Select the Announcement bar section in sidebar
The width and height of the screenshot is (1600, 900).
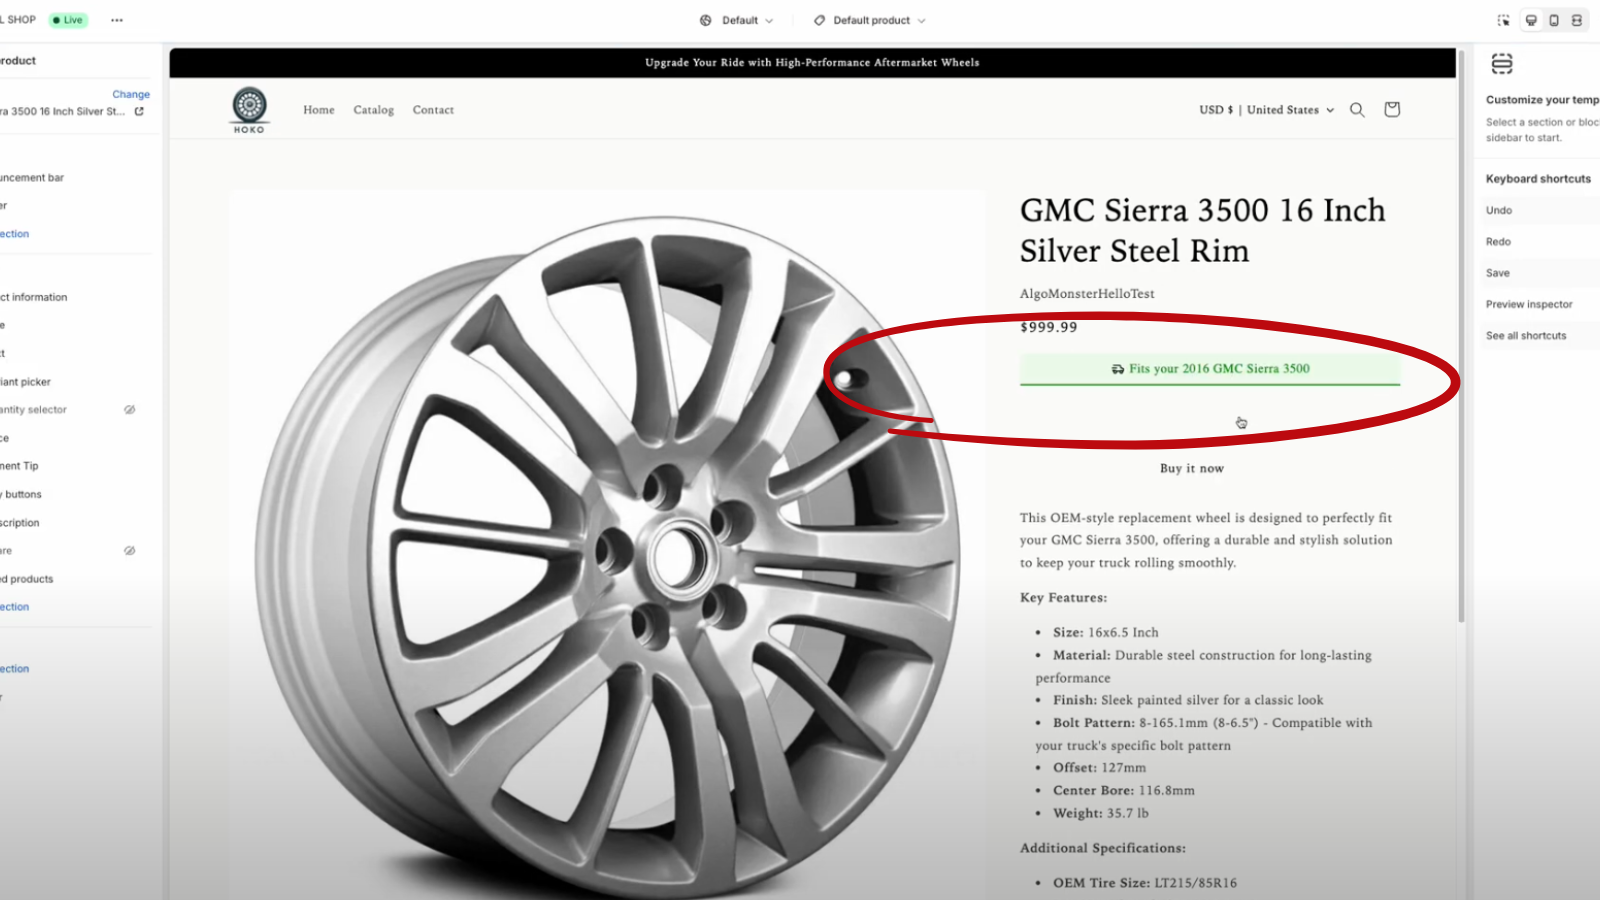(32, 178)
